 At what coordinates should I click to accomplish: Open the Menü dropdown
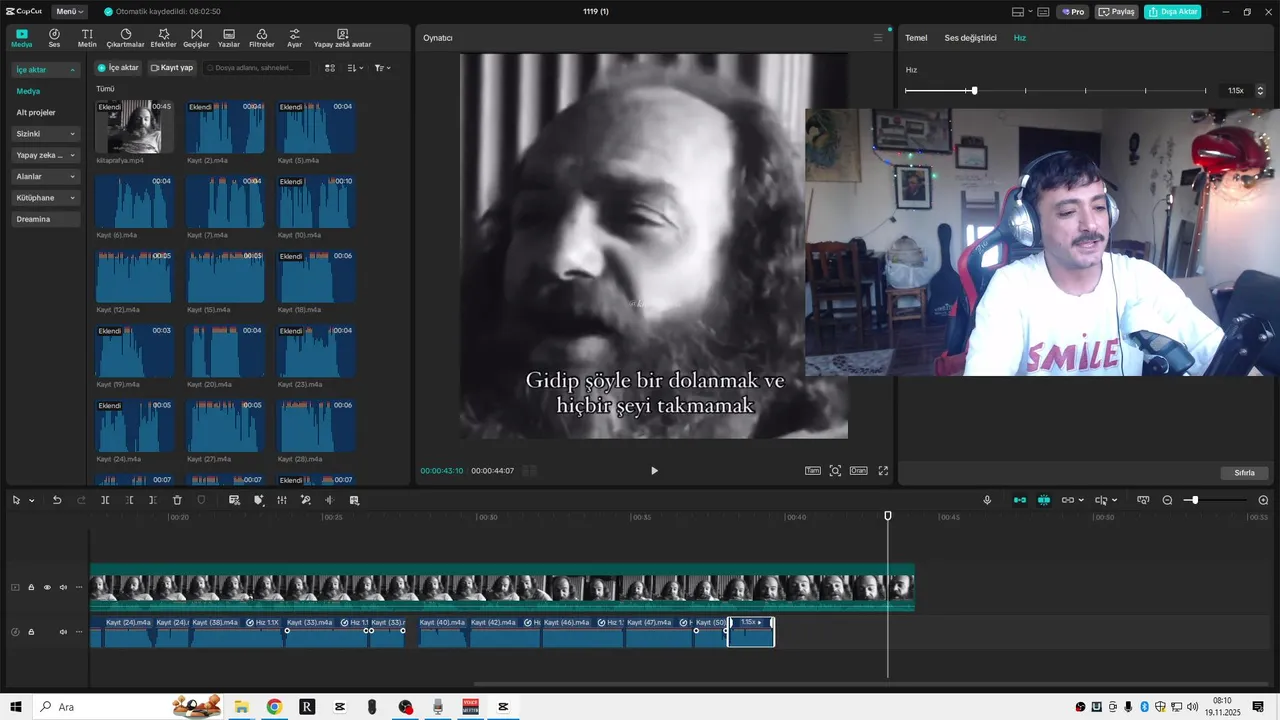pos(70,12)
